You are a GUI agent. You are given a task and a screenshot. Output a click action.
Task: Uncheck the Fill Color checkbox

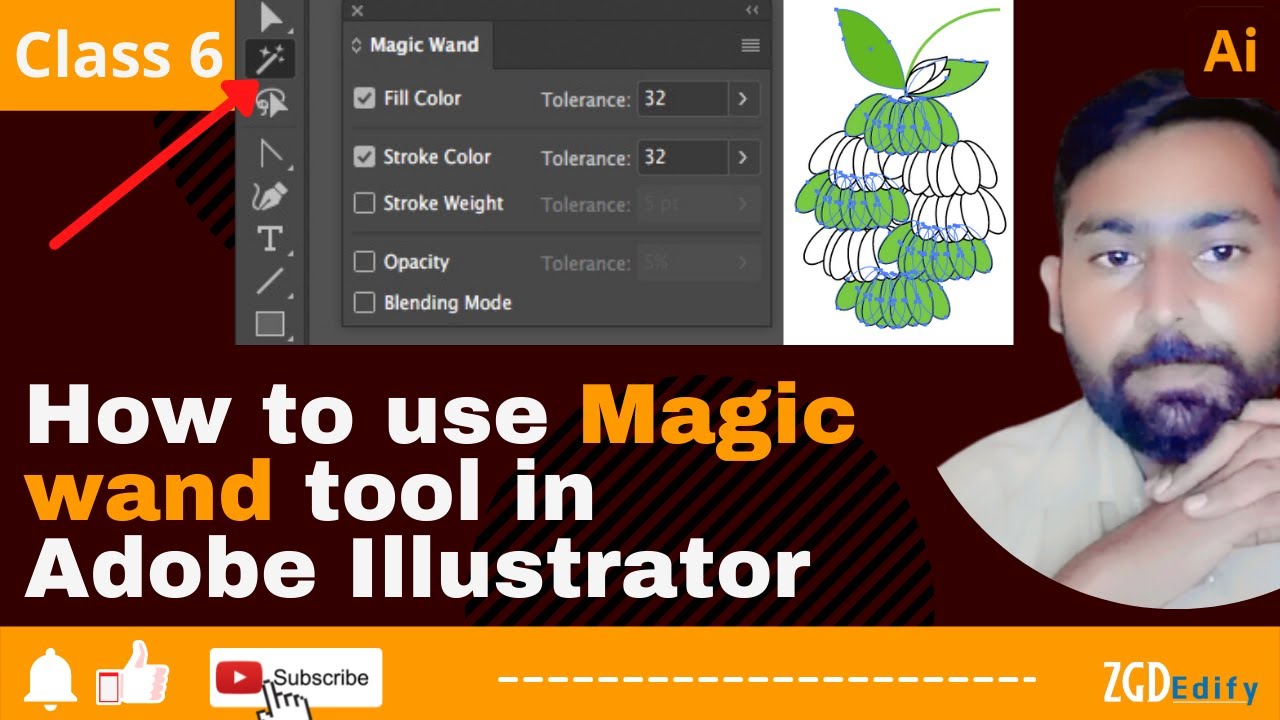tap(364, 98)
